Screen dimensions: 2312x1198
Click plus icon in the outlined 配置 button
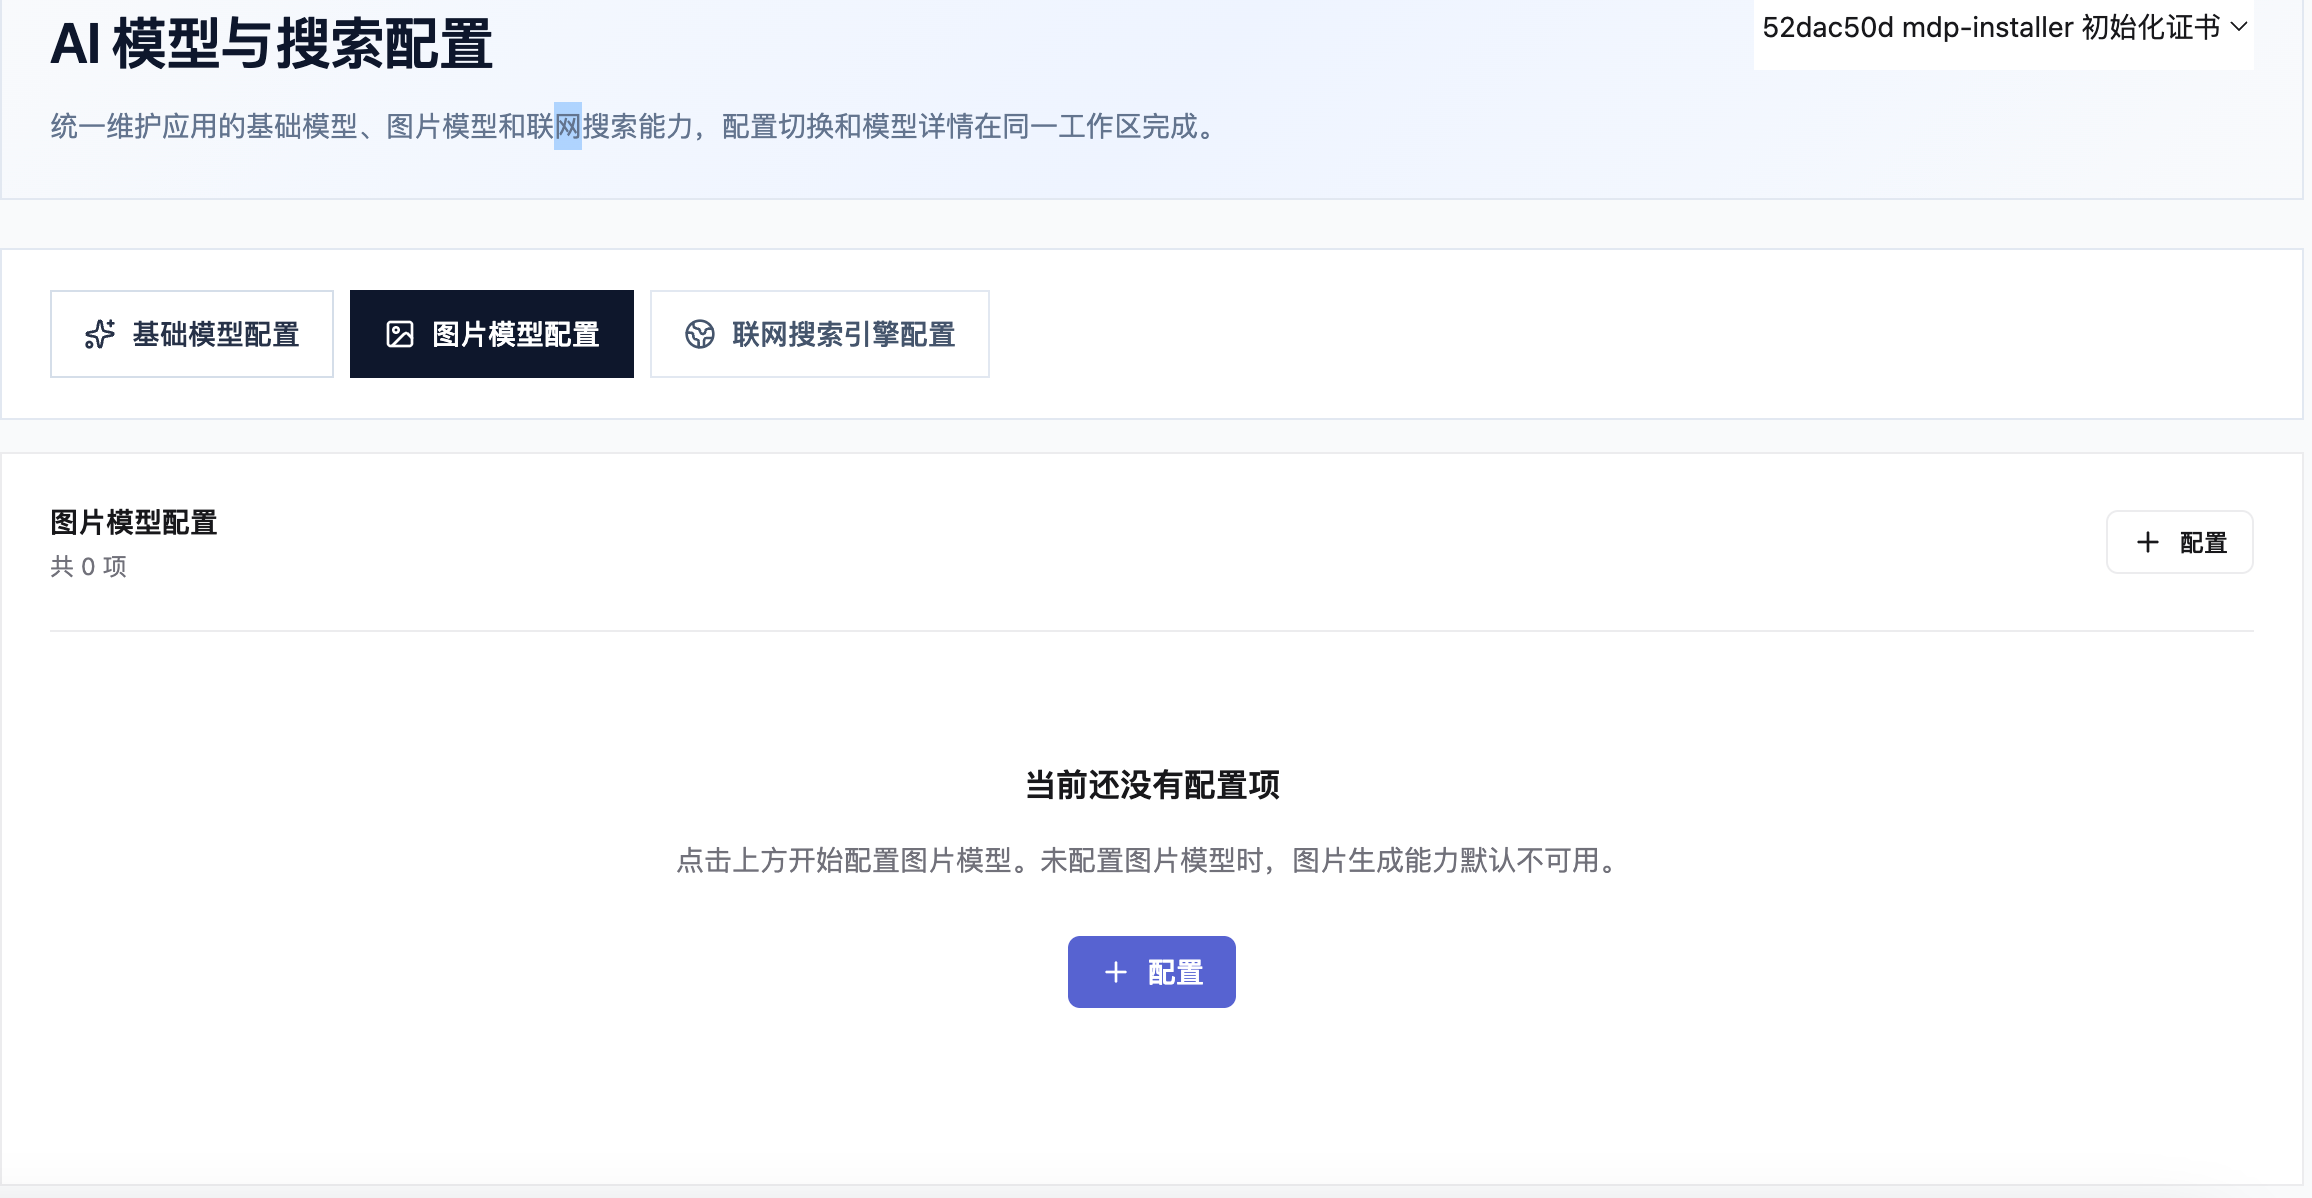tap(2147, 542)
